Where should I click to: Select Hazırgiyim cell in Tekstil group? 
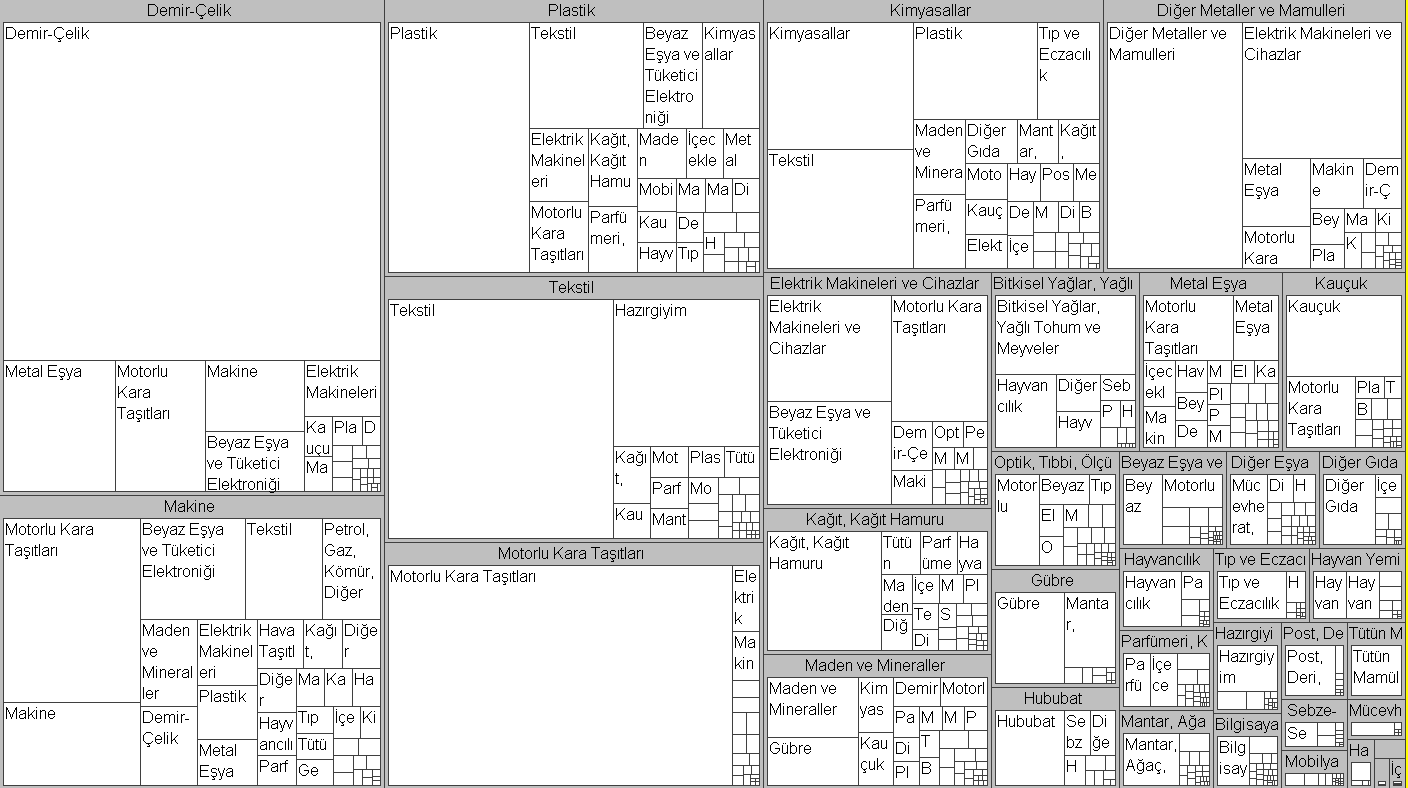686,373
